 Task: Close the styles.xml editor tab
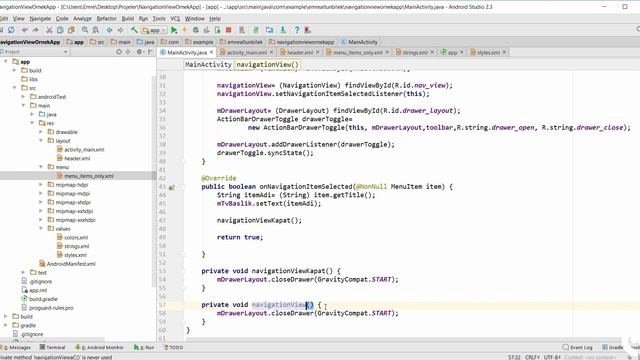coord(504,52)
